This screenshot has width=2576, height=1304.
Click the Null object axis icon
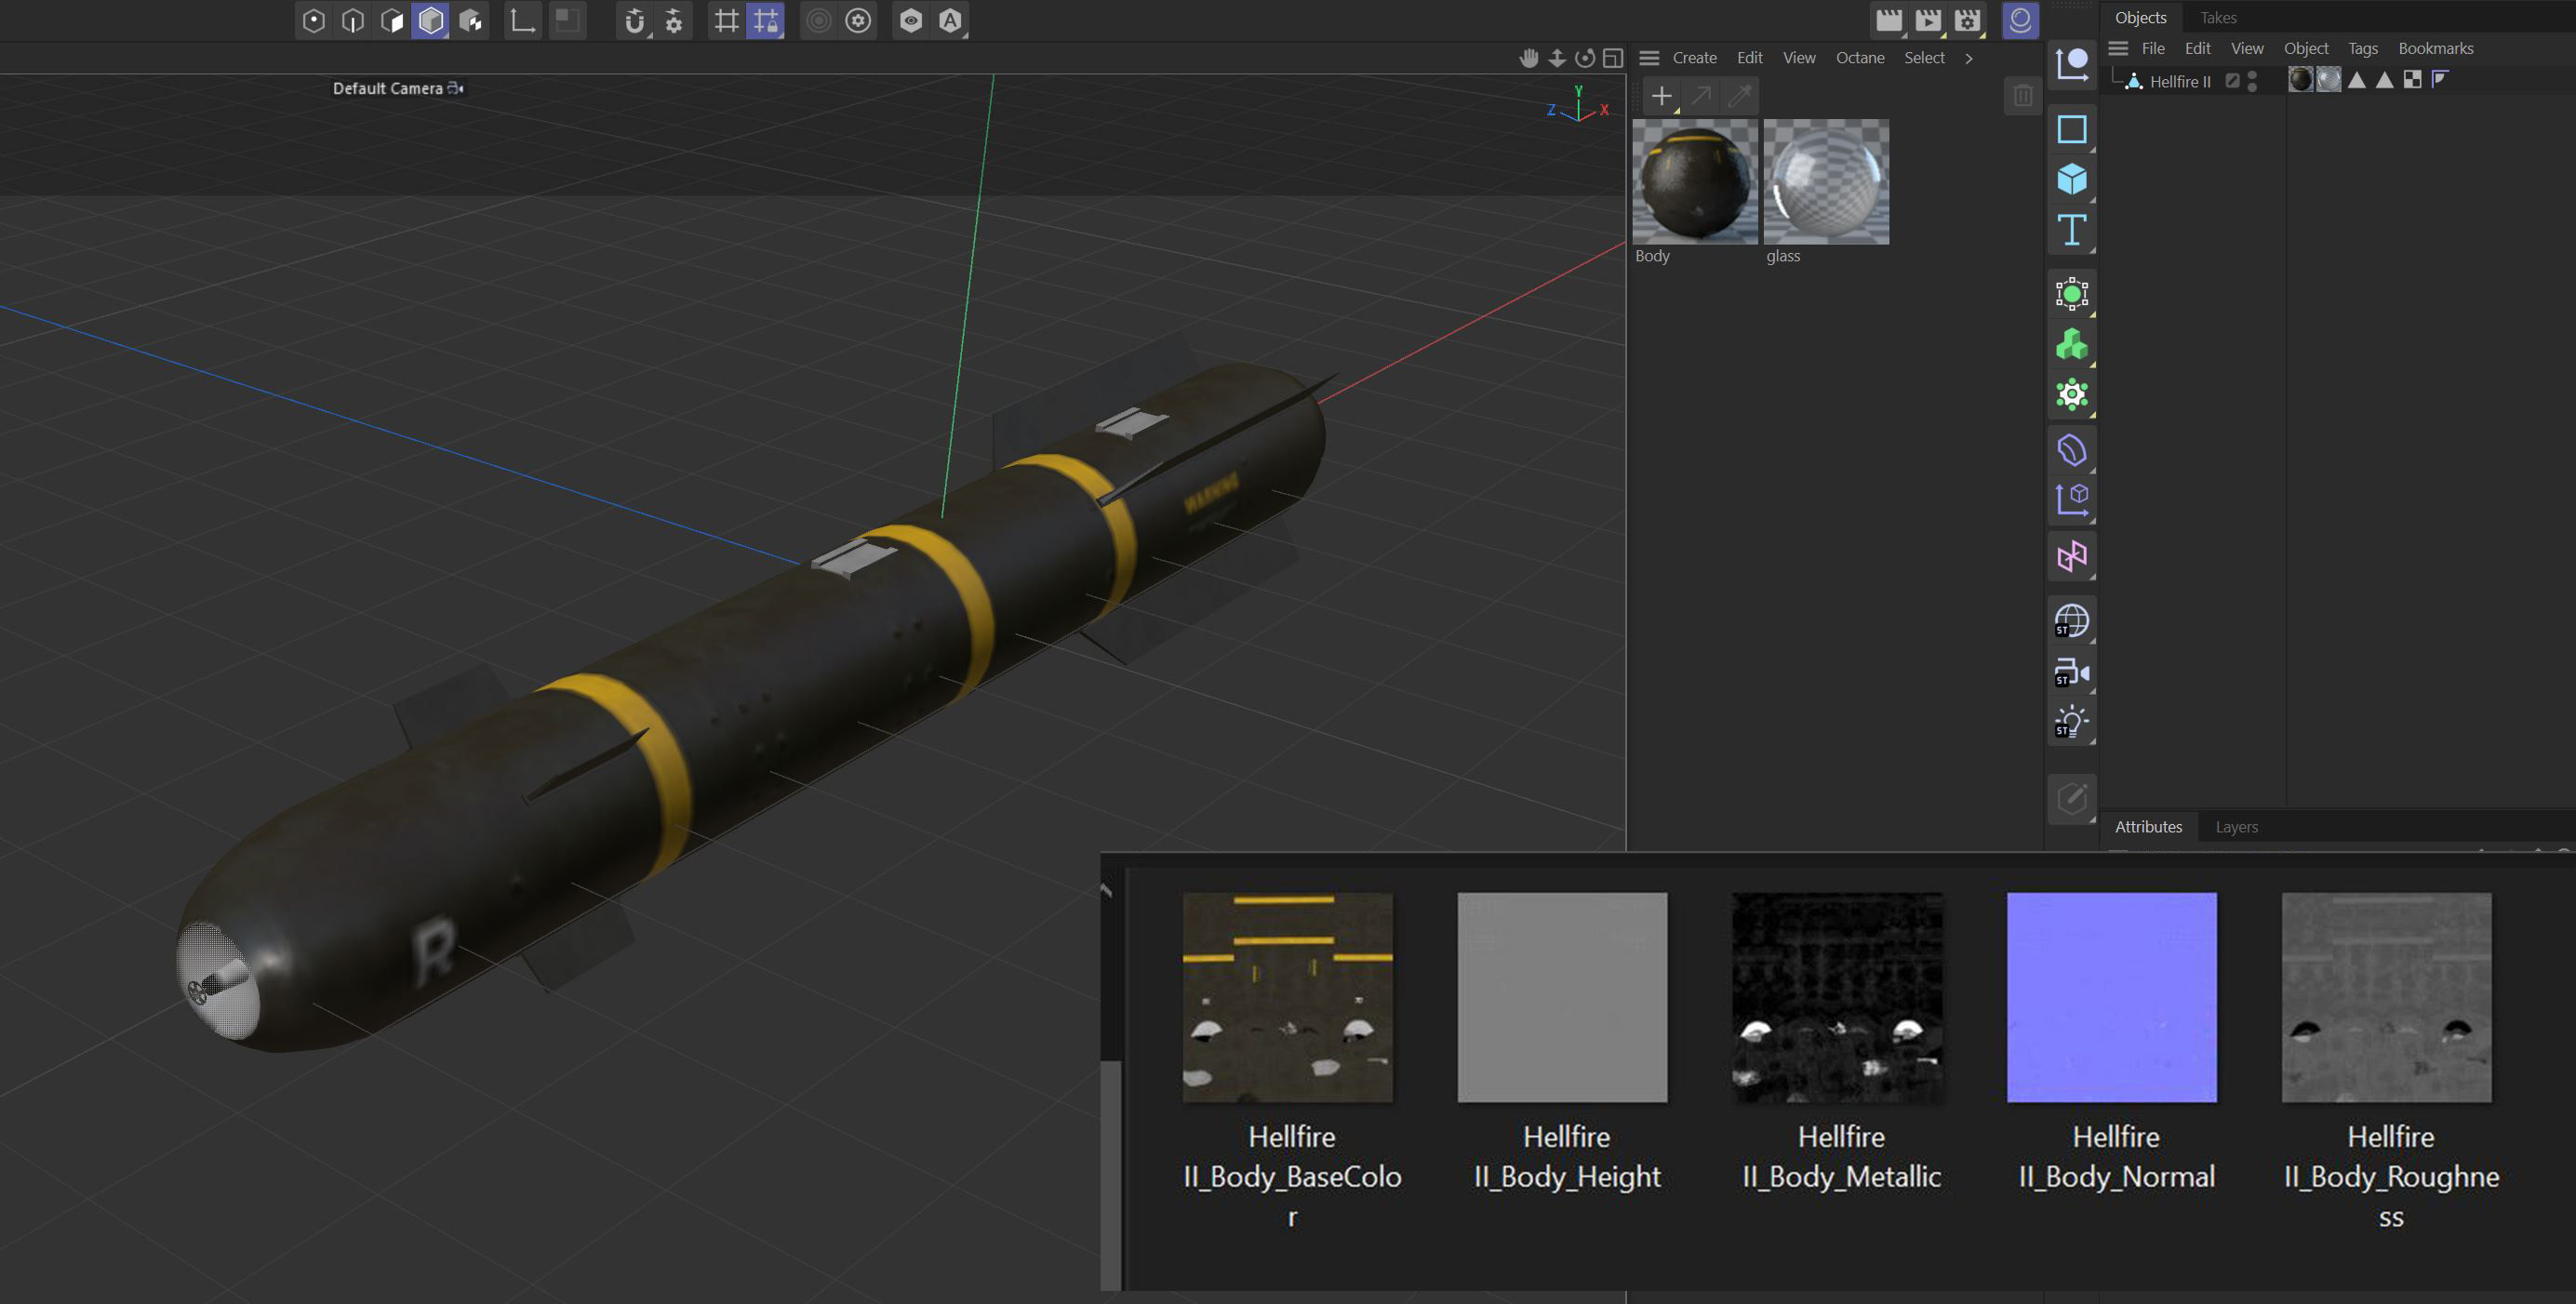pos(2072,65)
